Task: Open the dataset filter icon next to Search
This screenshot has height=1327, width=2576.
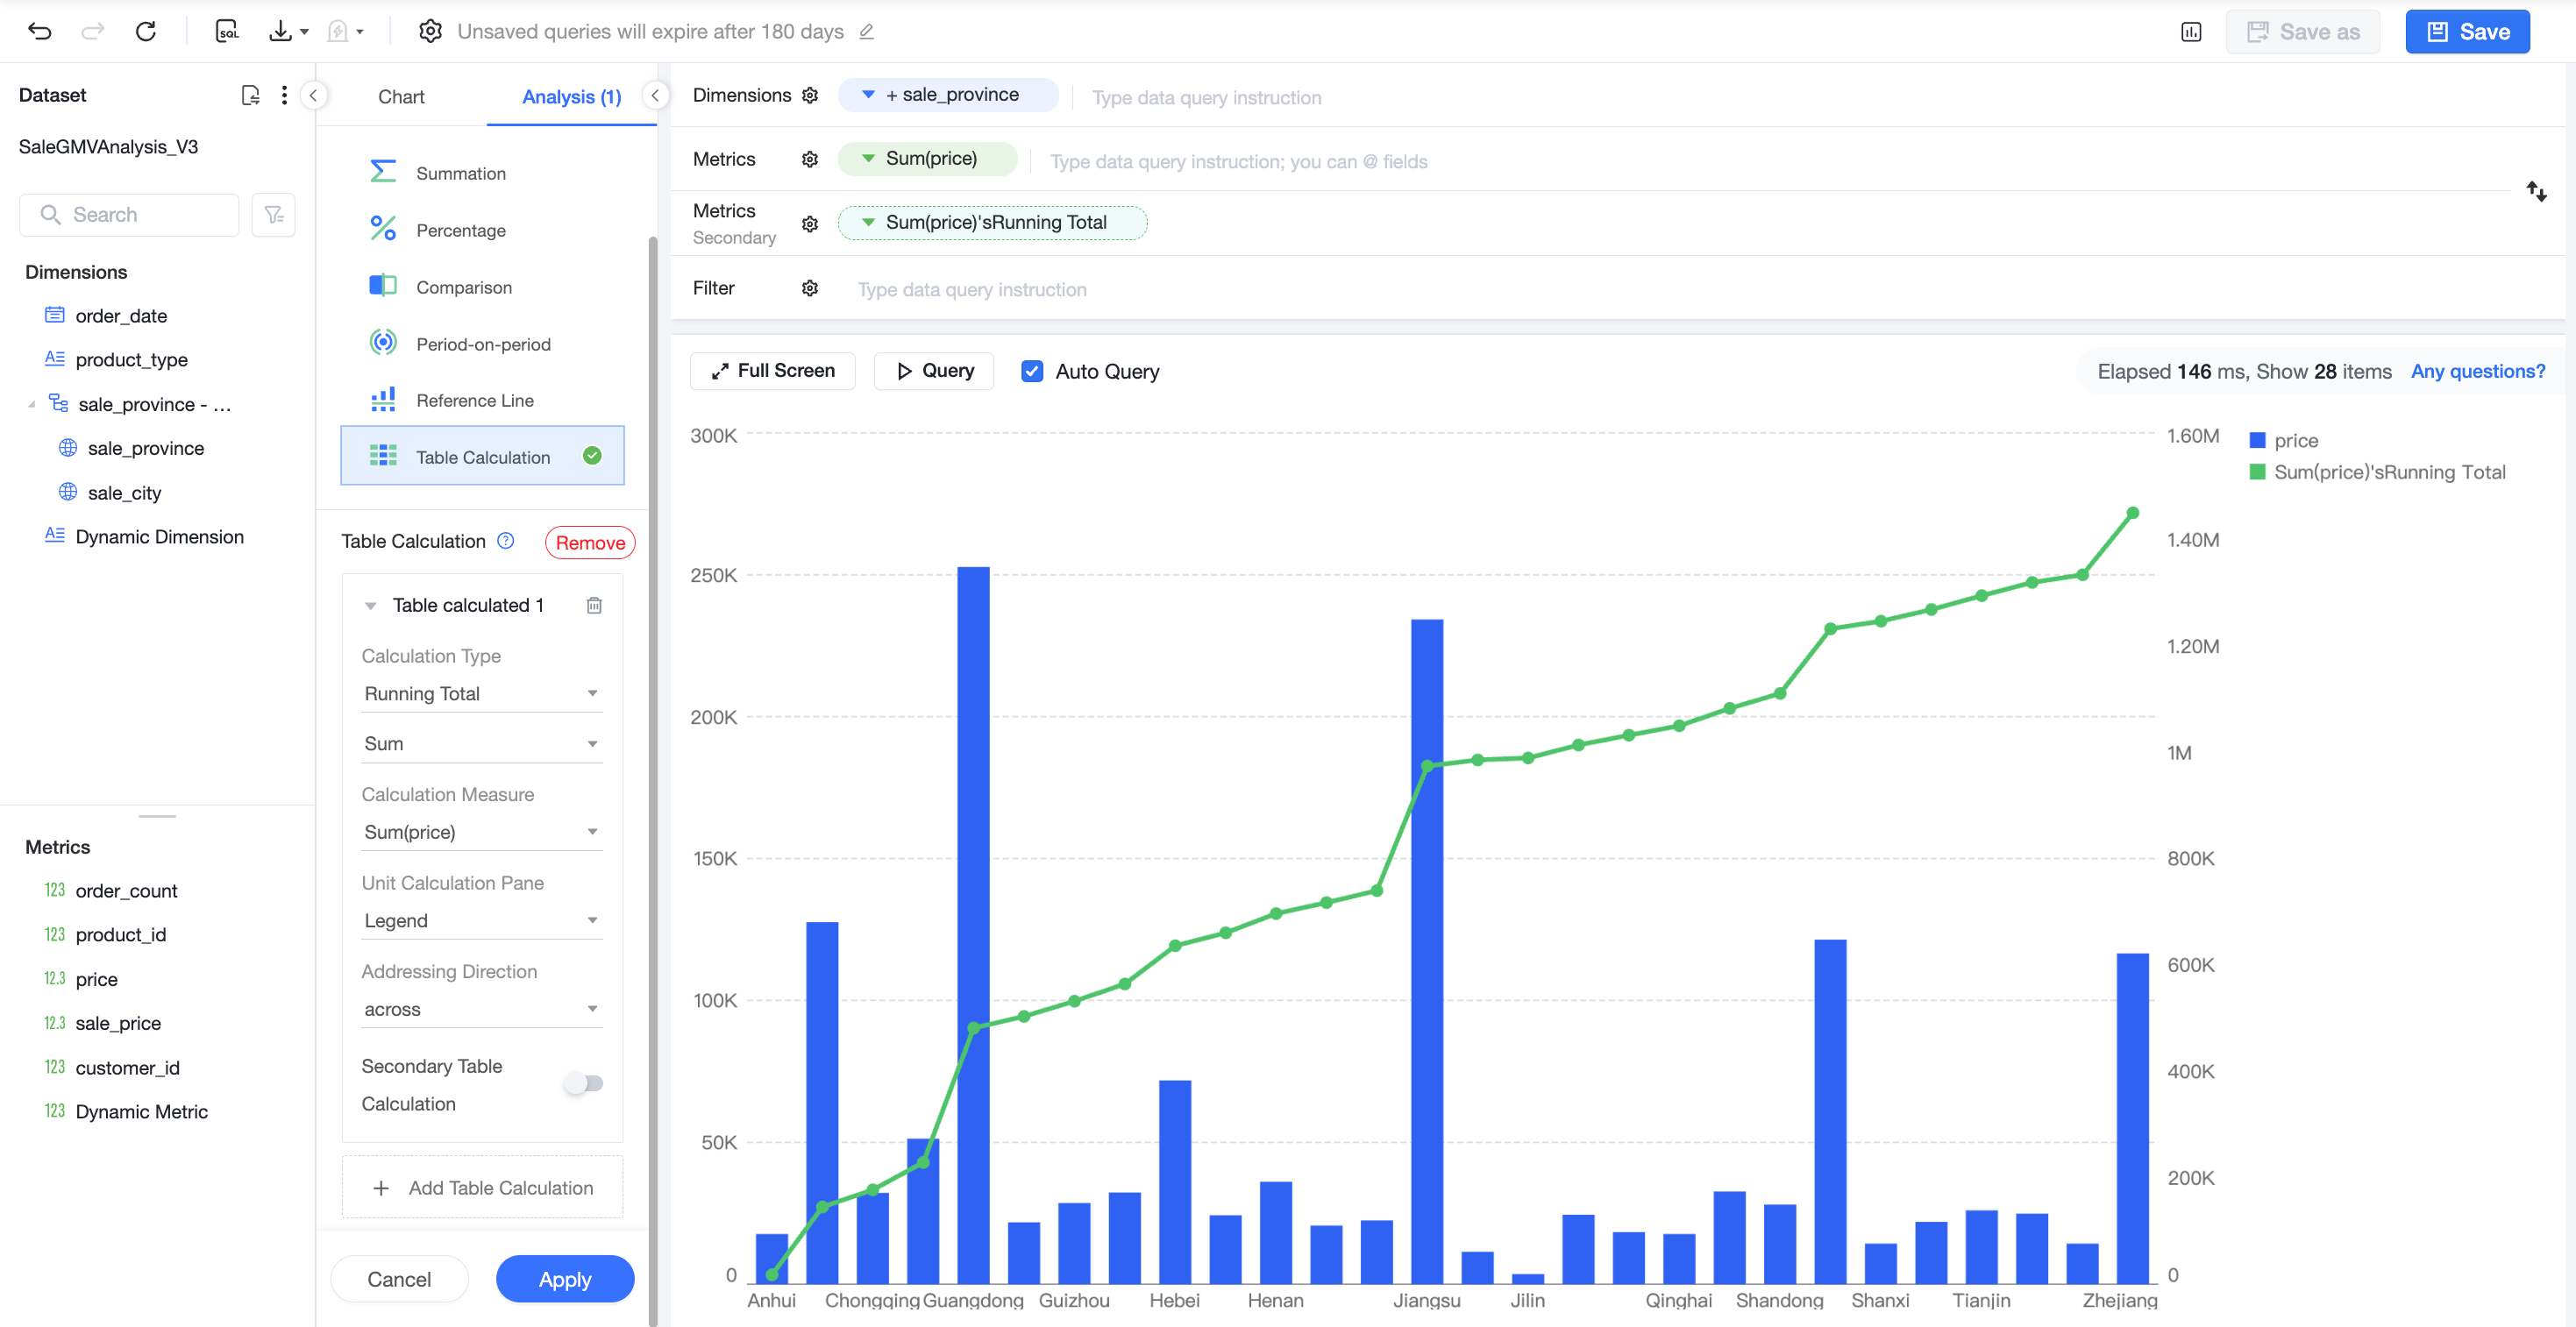Action: [273, 215]
